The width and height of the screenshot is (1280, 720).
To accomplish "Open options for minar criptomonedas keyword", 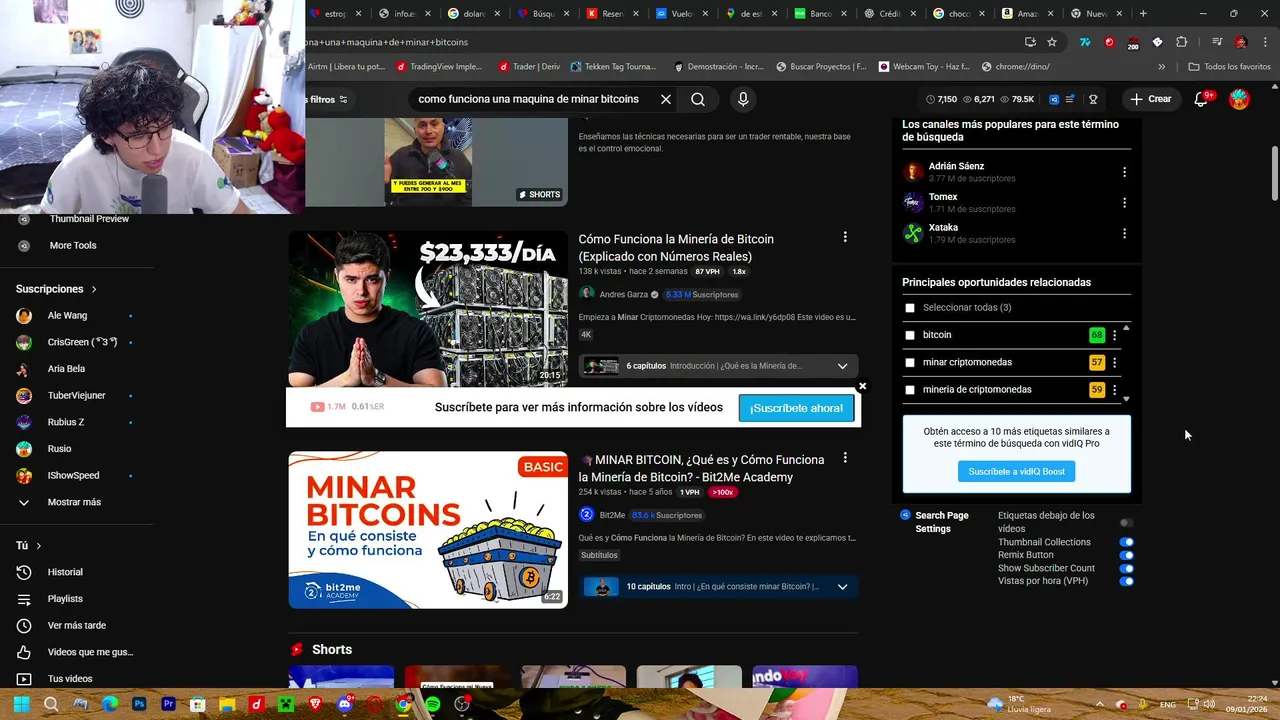I will (x=1114, y=362).
